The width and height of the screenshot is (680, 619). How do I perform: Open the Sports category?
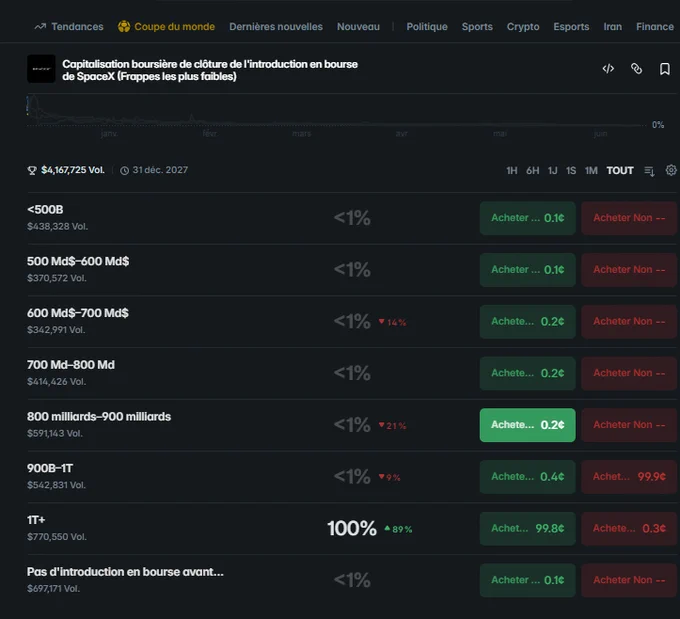tap(477, 26)
